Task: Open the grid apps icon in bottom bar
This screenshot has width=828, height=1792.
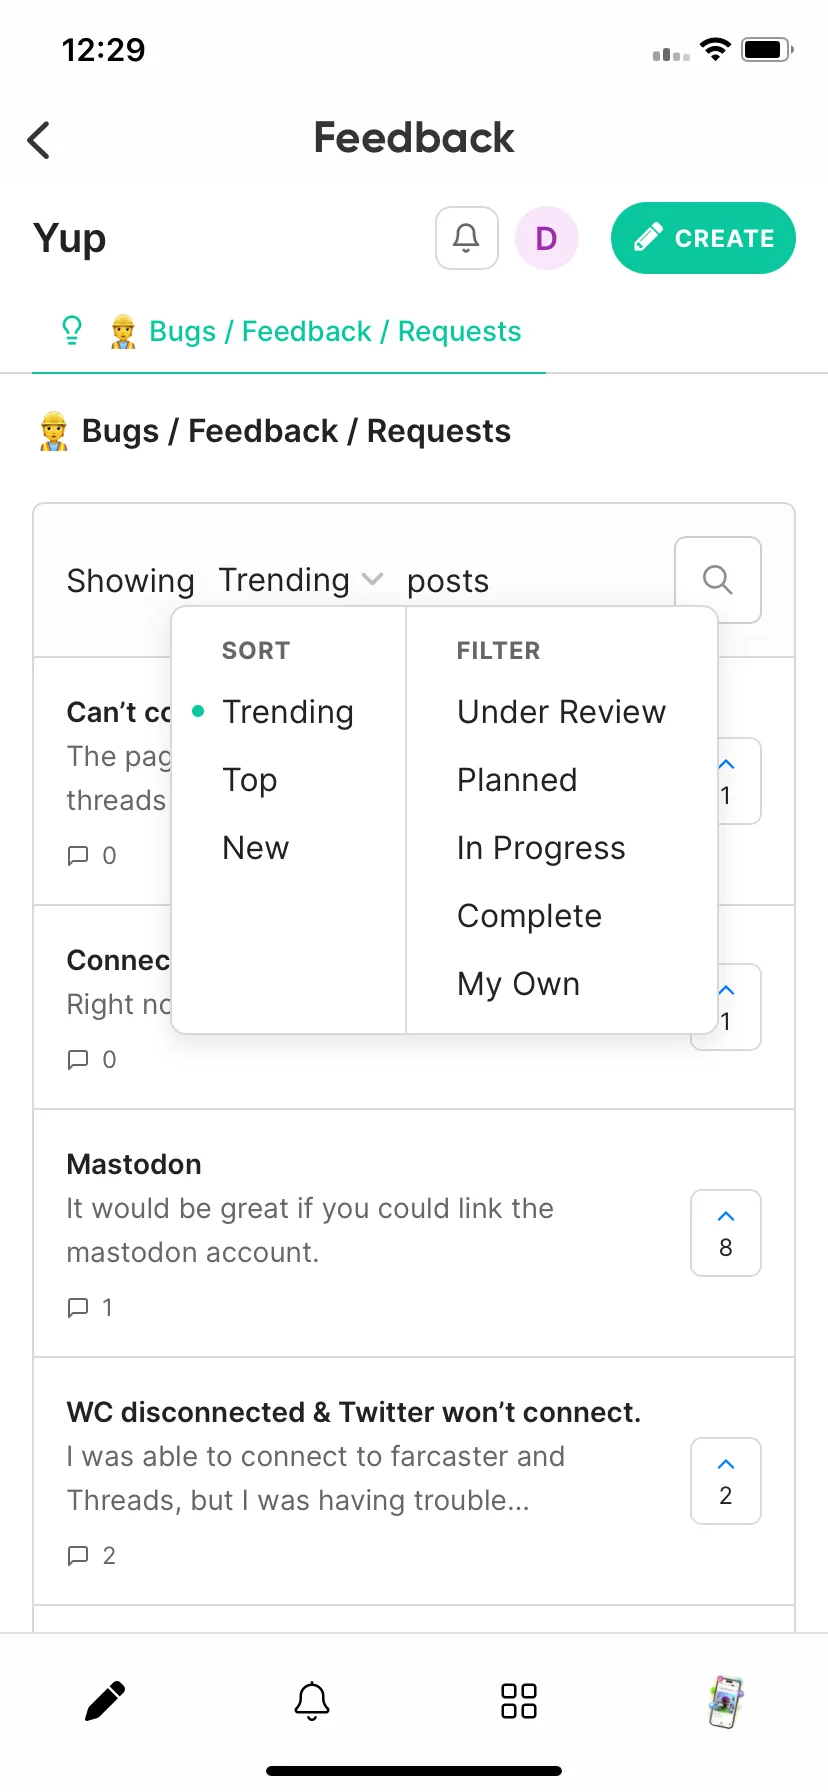Action: coord(519,1701)
